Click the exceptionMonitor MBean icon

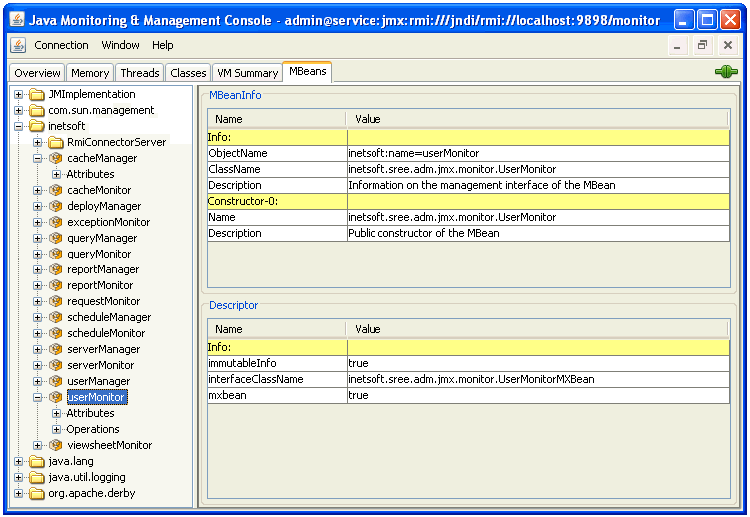click(56, 222)
